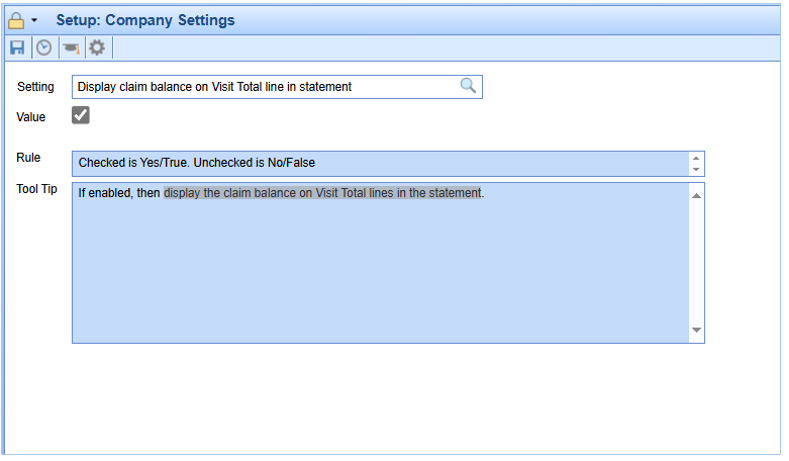The height and width of the screenshot is (461, 789).
Task: Click the padlock icon in the title bar
Action: click(16, 21)
